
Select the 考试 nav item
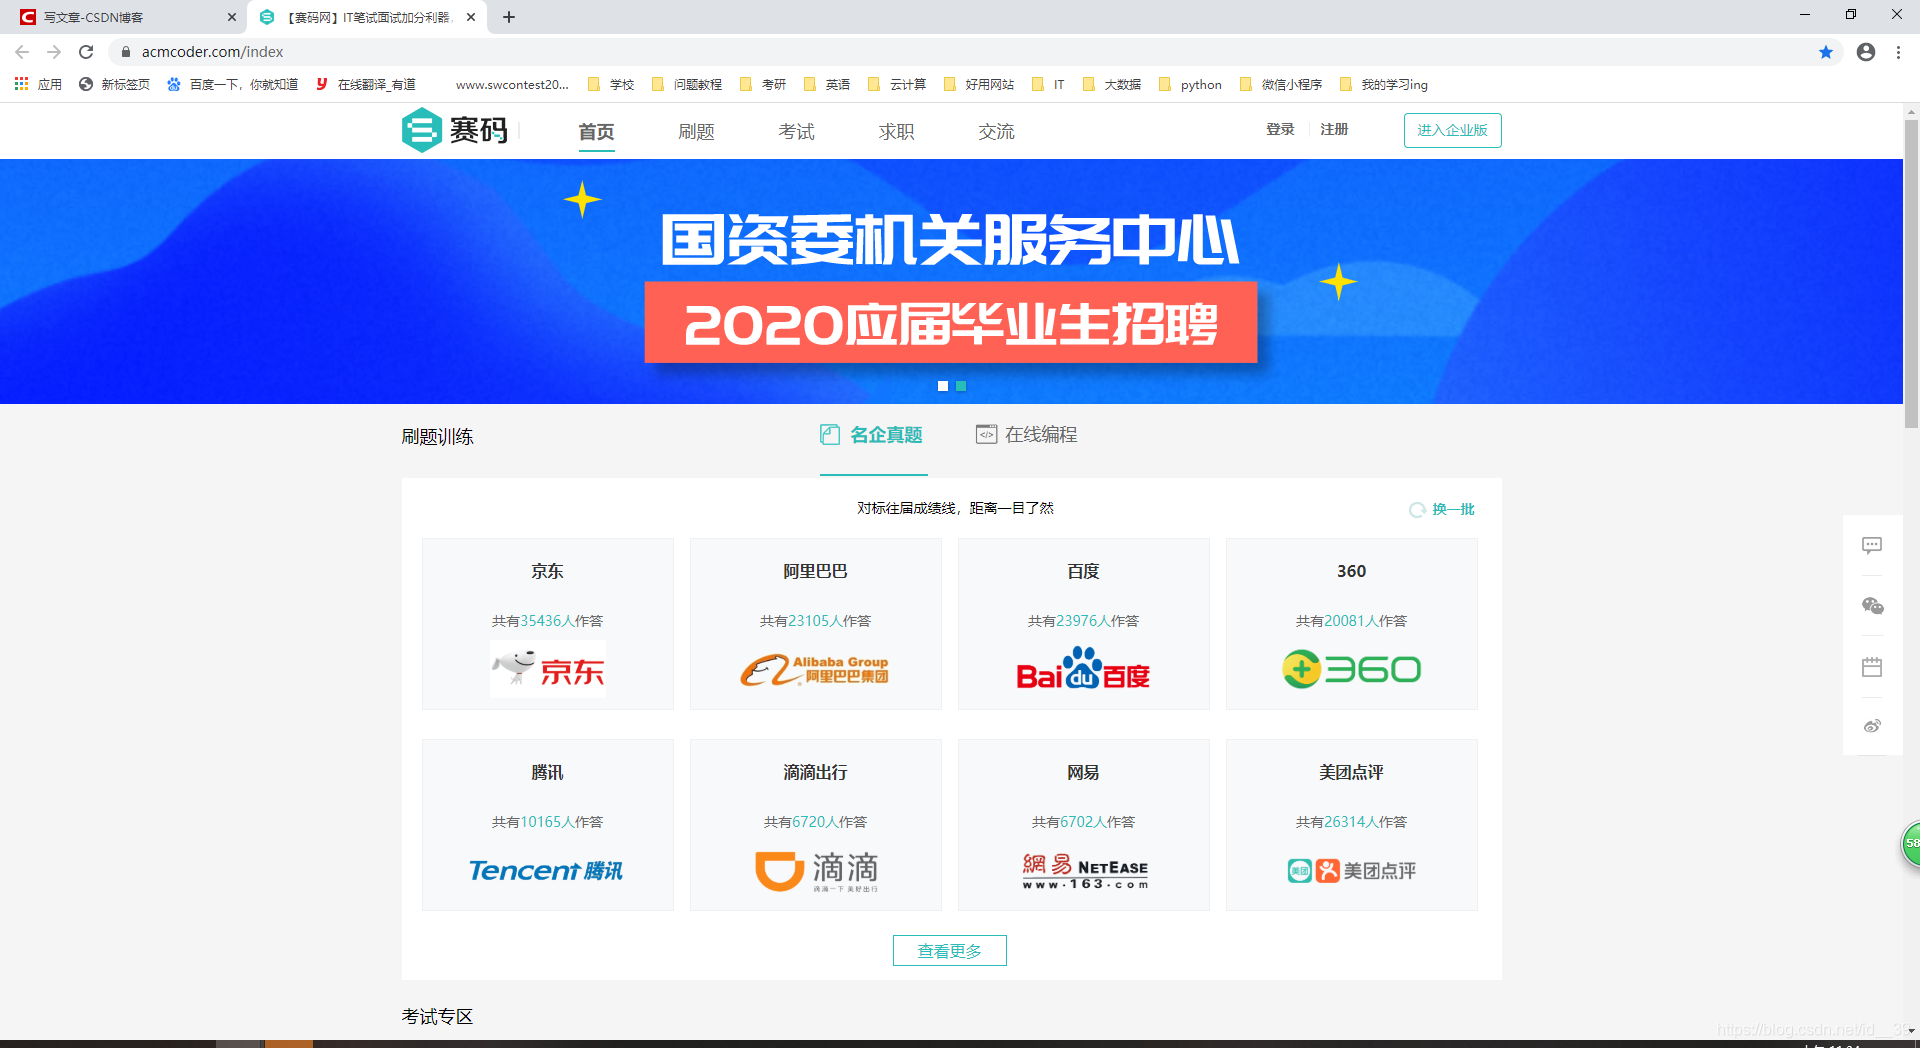click(796, 131)
